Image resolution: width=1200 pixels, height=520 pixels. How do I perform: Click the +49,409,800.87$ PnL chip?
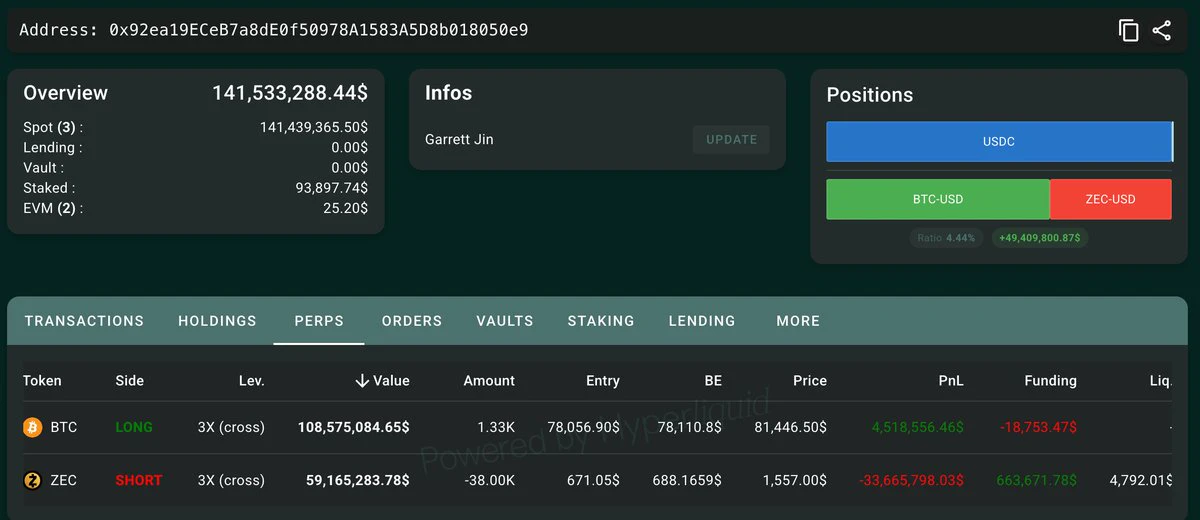coord(1040,238)
